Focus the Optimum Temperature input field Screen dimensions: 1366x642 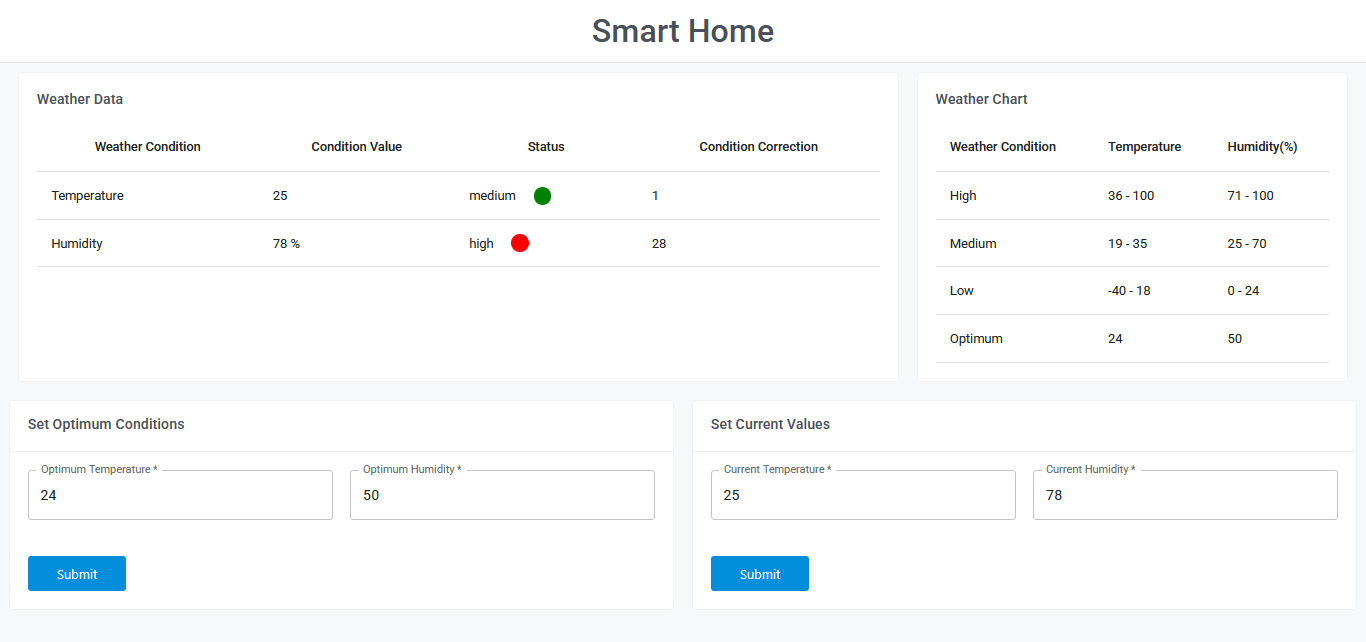[x=180, y=495]
